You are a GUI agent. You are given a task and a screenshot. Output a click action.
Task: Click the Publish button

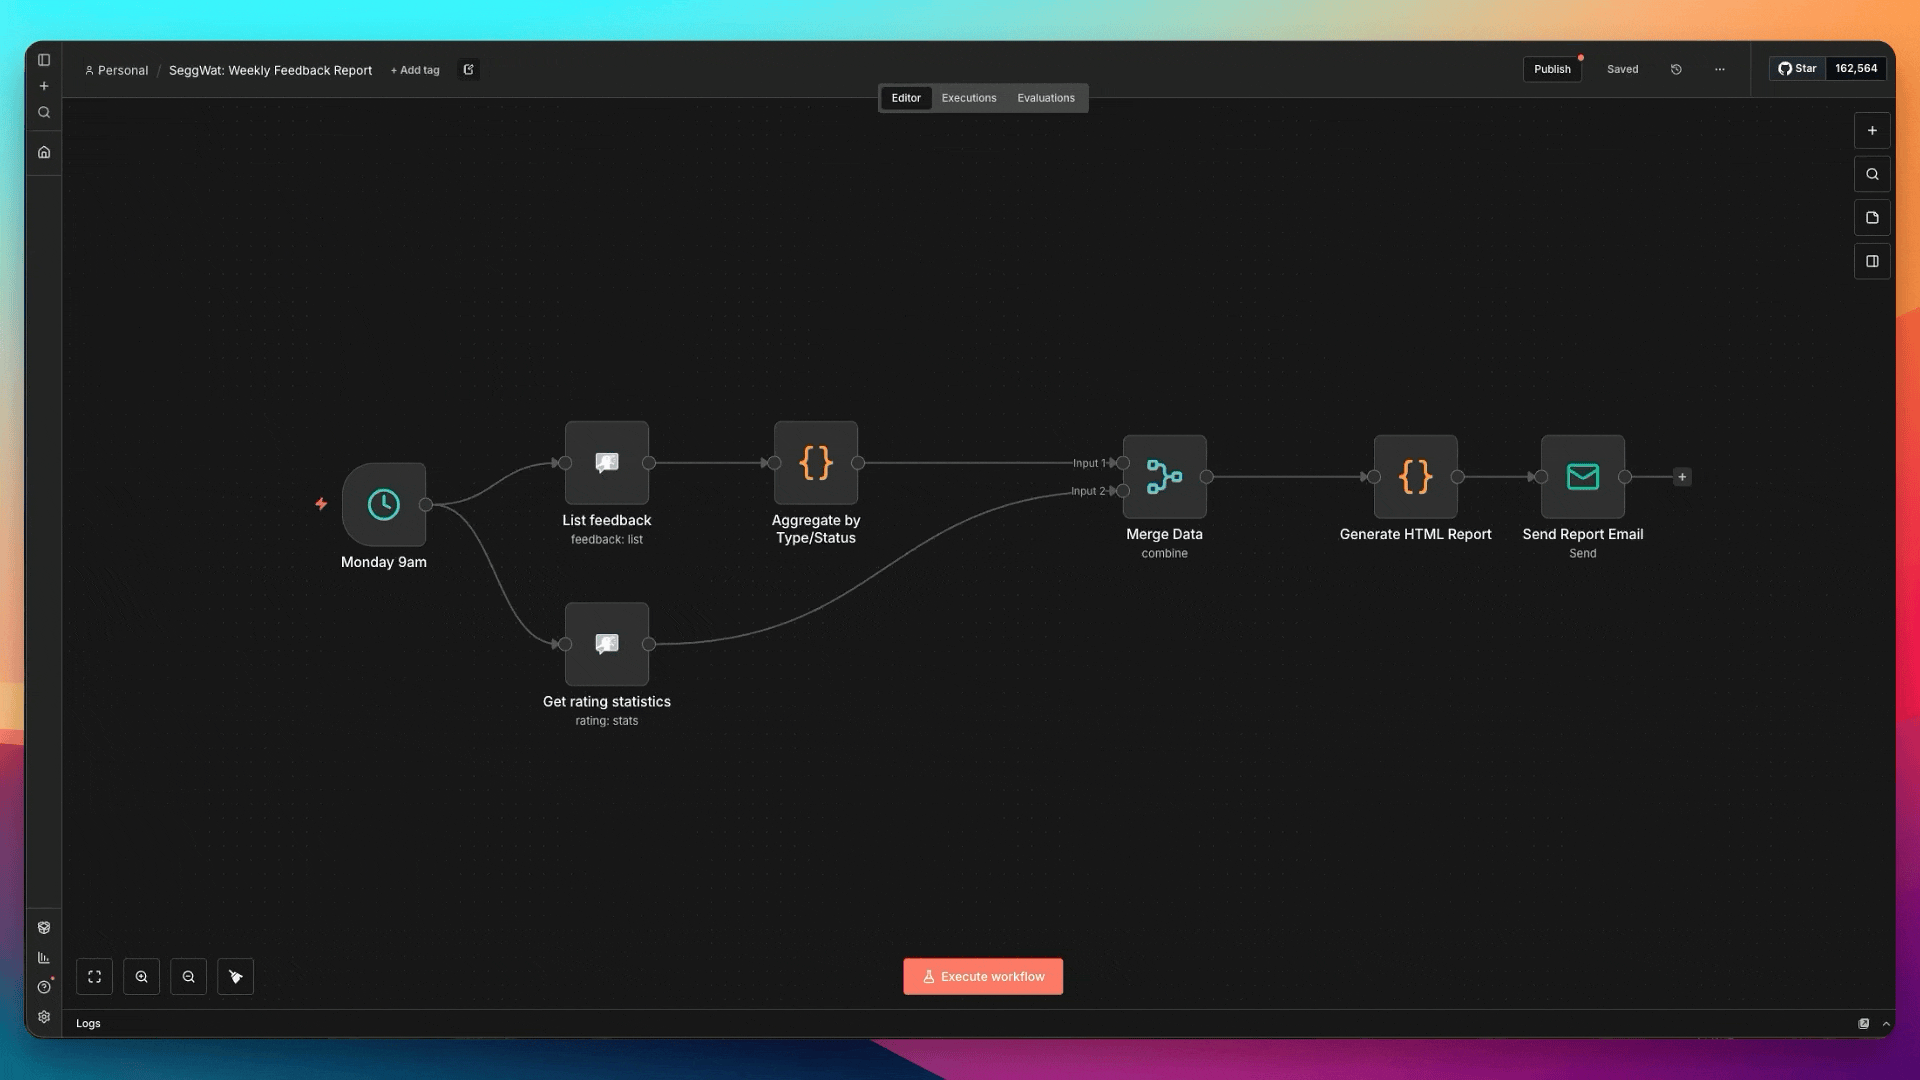tap(1551, 70)
